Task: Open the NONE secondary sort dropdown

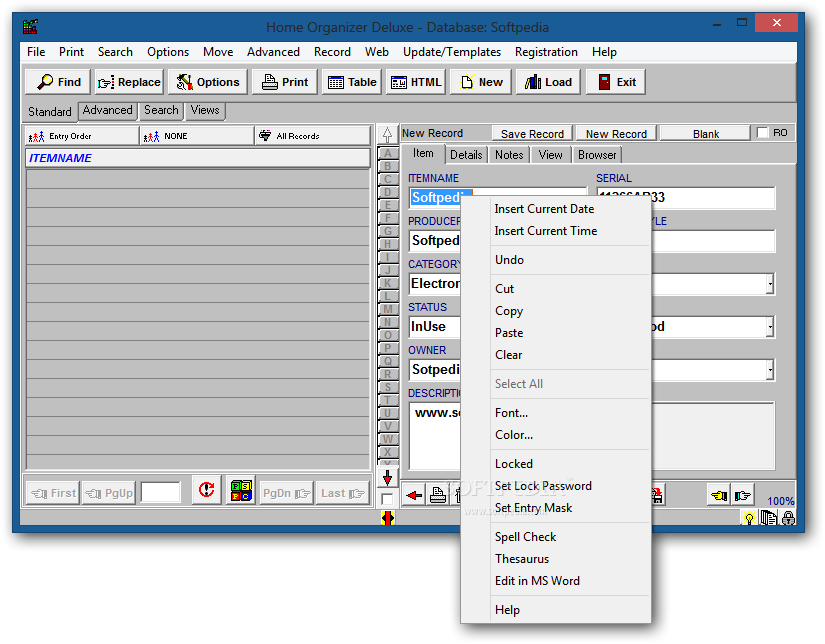Action: tap(197, 136)
